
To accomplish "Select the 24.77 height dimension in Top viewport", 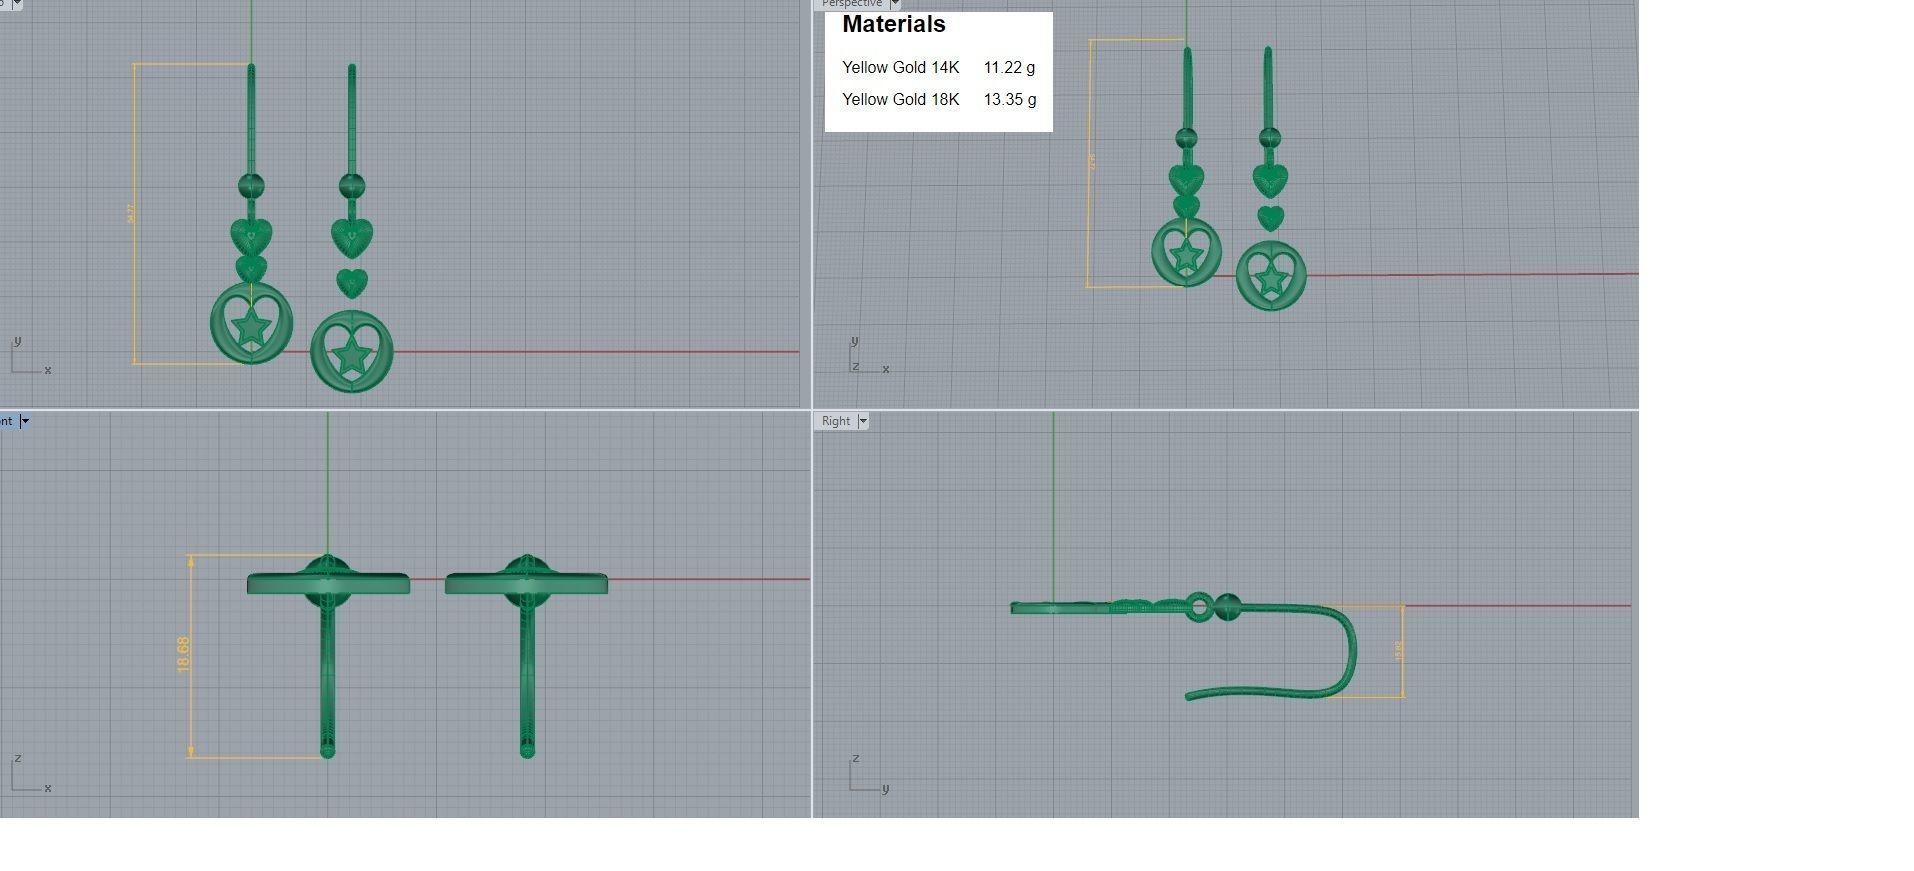I will point(130,213).
